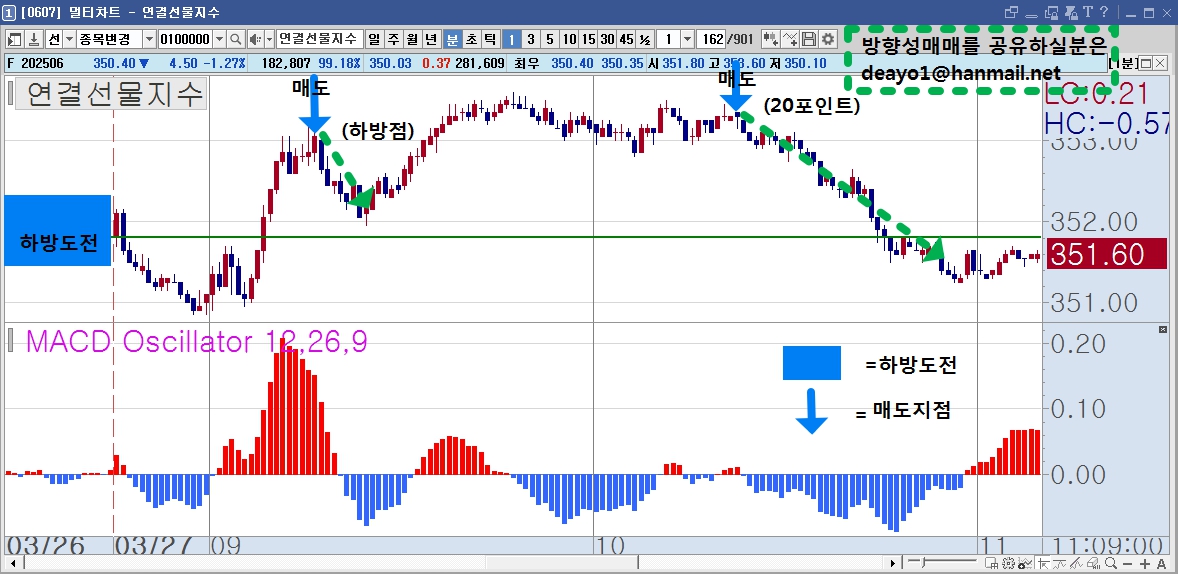Click the current price 351.60 tag
1178x574 pixels.
click(x=1106, y=254)
